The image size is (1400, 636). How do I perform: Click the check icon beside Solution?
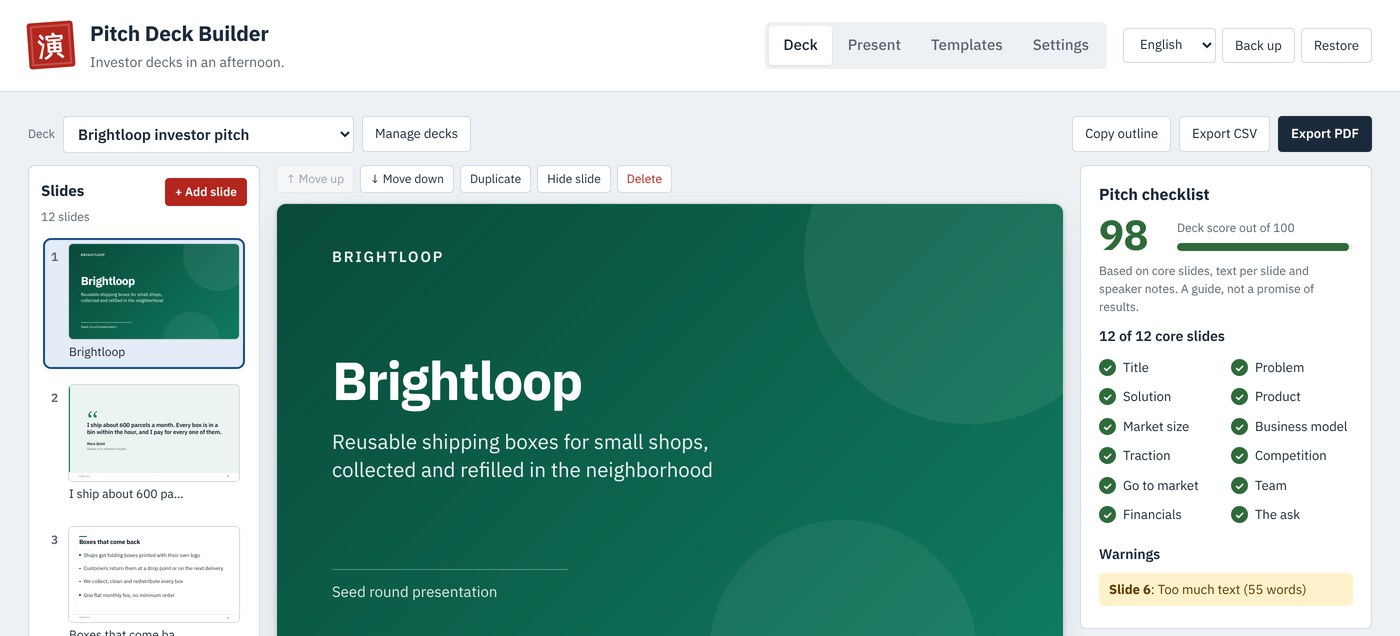tap(1107, 396)
